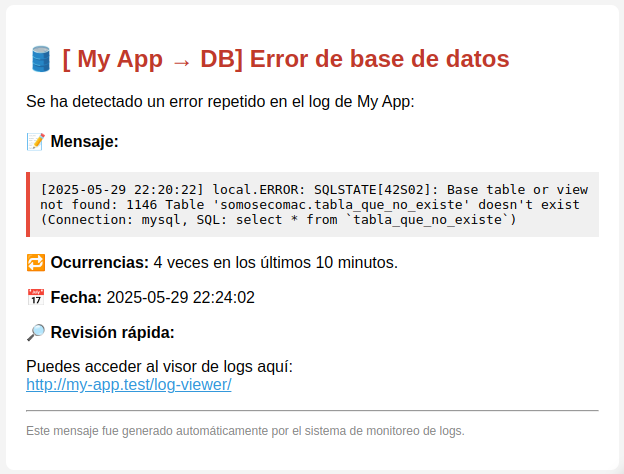Click 'Puedes acceder al visor de logs aquí' text
The width and height of the screenshot is (624, 474).
click(159, 367)
